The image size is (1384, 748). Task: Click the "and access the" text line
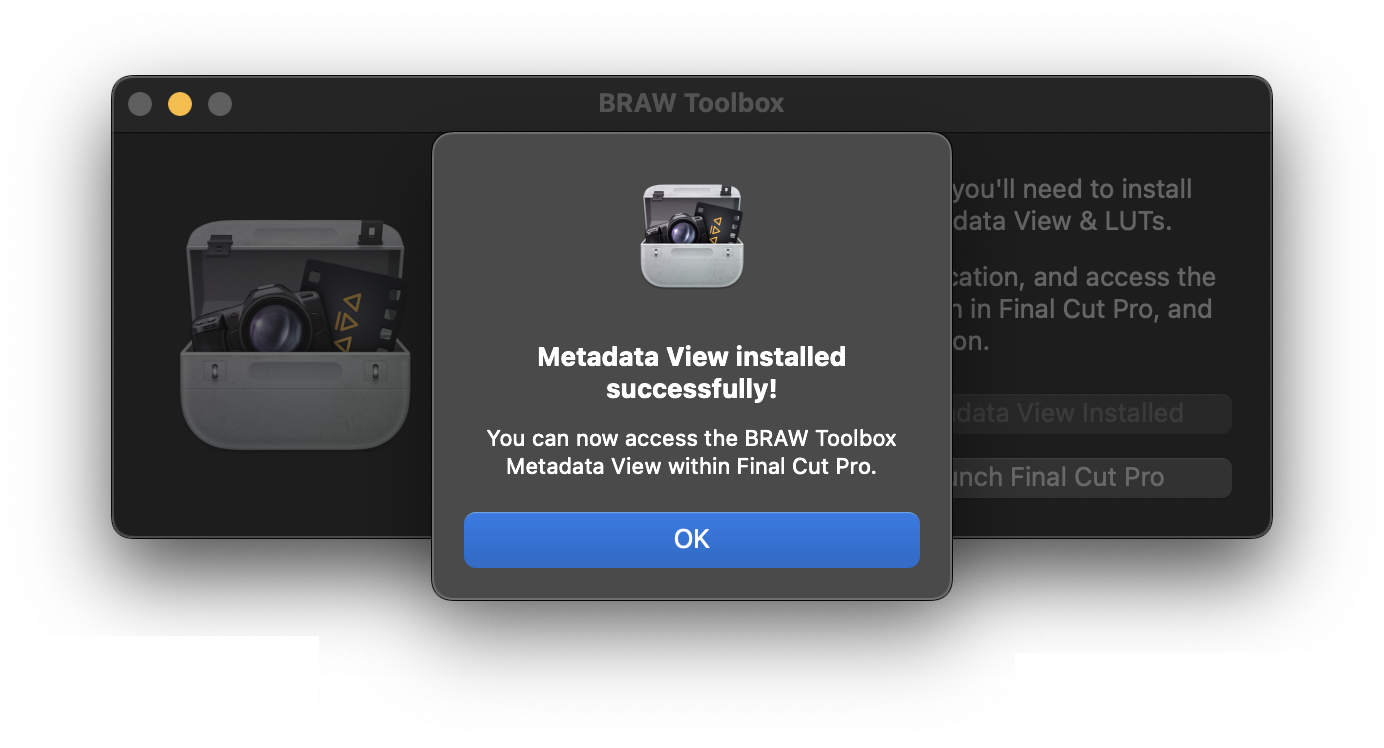click(1084, 277)
